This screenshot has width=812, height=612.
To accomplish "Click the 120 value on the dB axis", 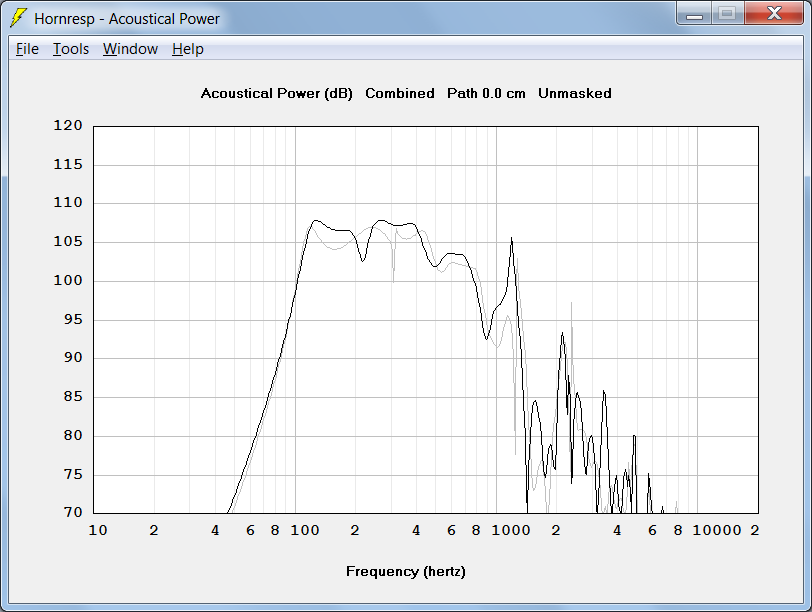I will [x=68, y=125].
